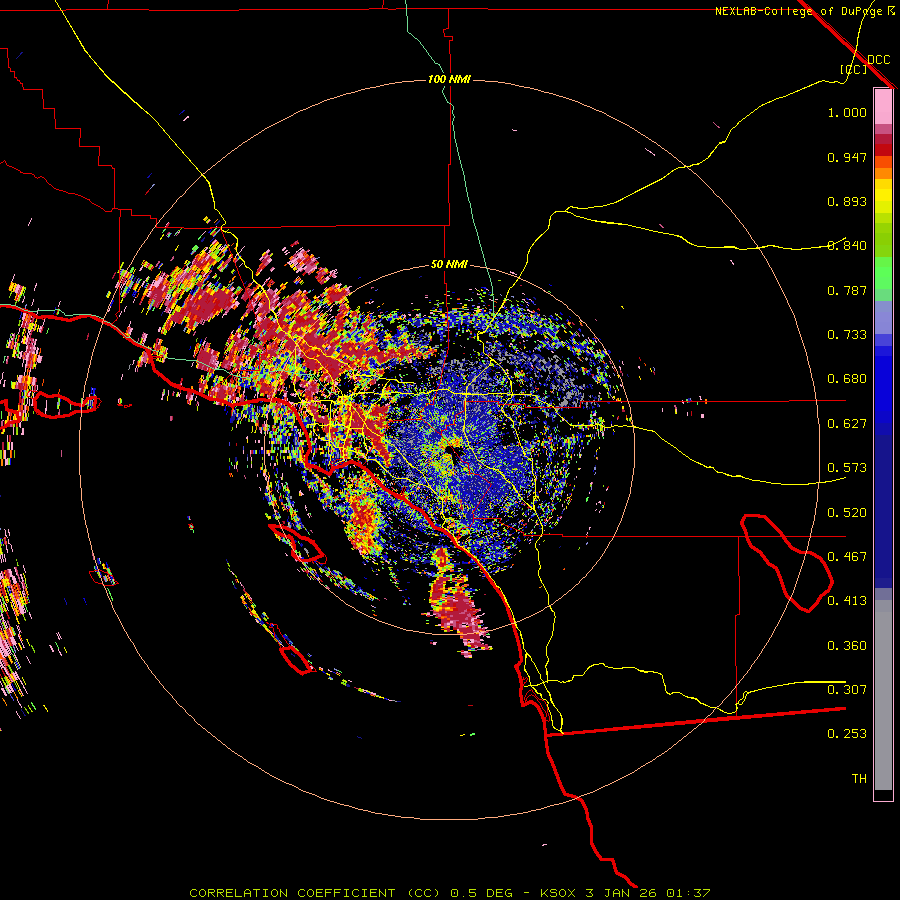Click the 0.787 scale value
Screen dimensions: 900x900
coord(847,290)
